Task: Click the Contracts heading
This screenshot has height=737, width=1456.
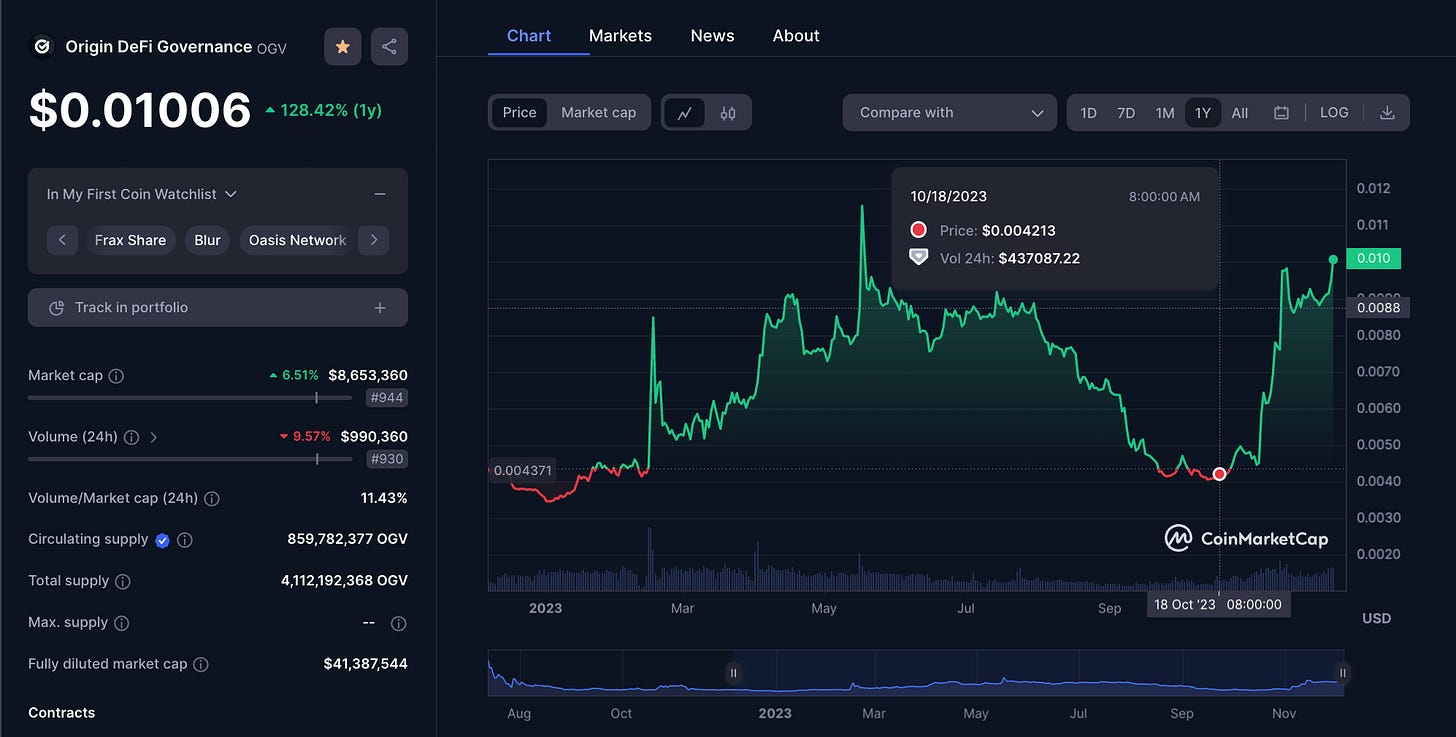Action: pos(62,713)
